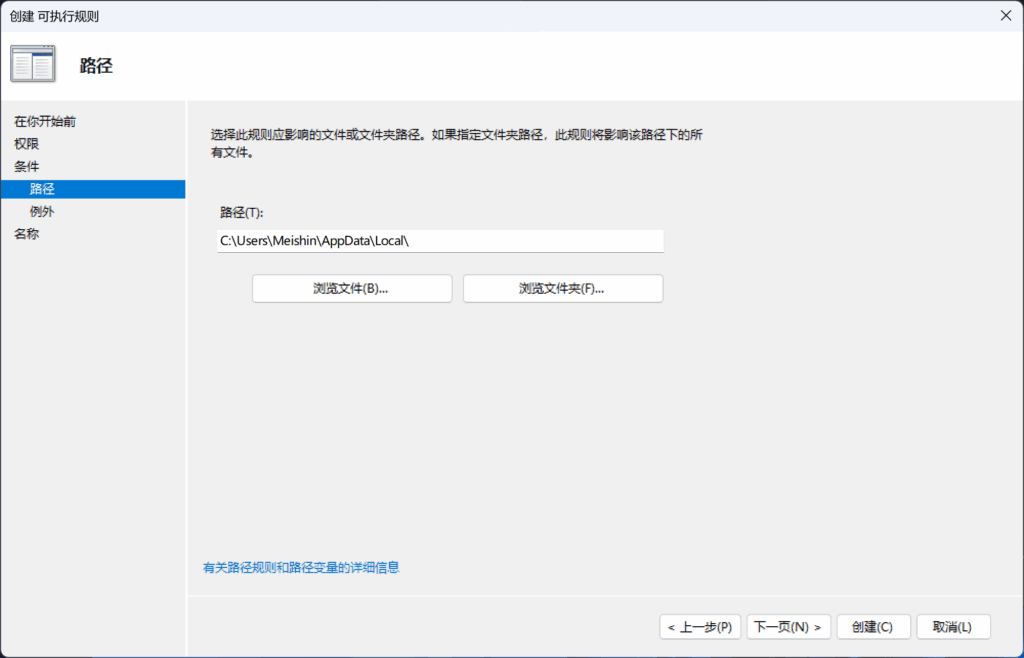Create the rule using "创建(C)"

(x=872, y=626)
